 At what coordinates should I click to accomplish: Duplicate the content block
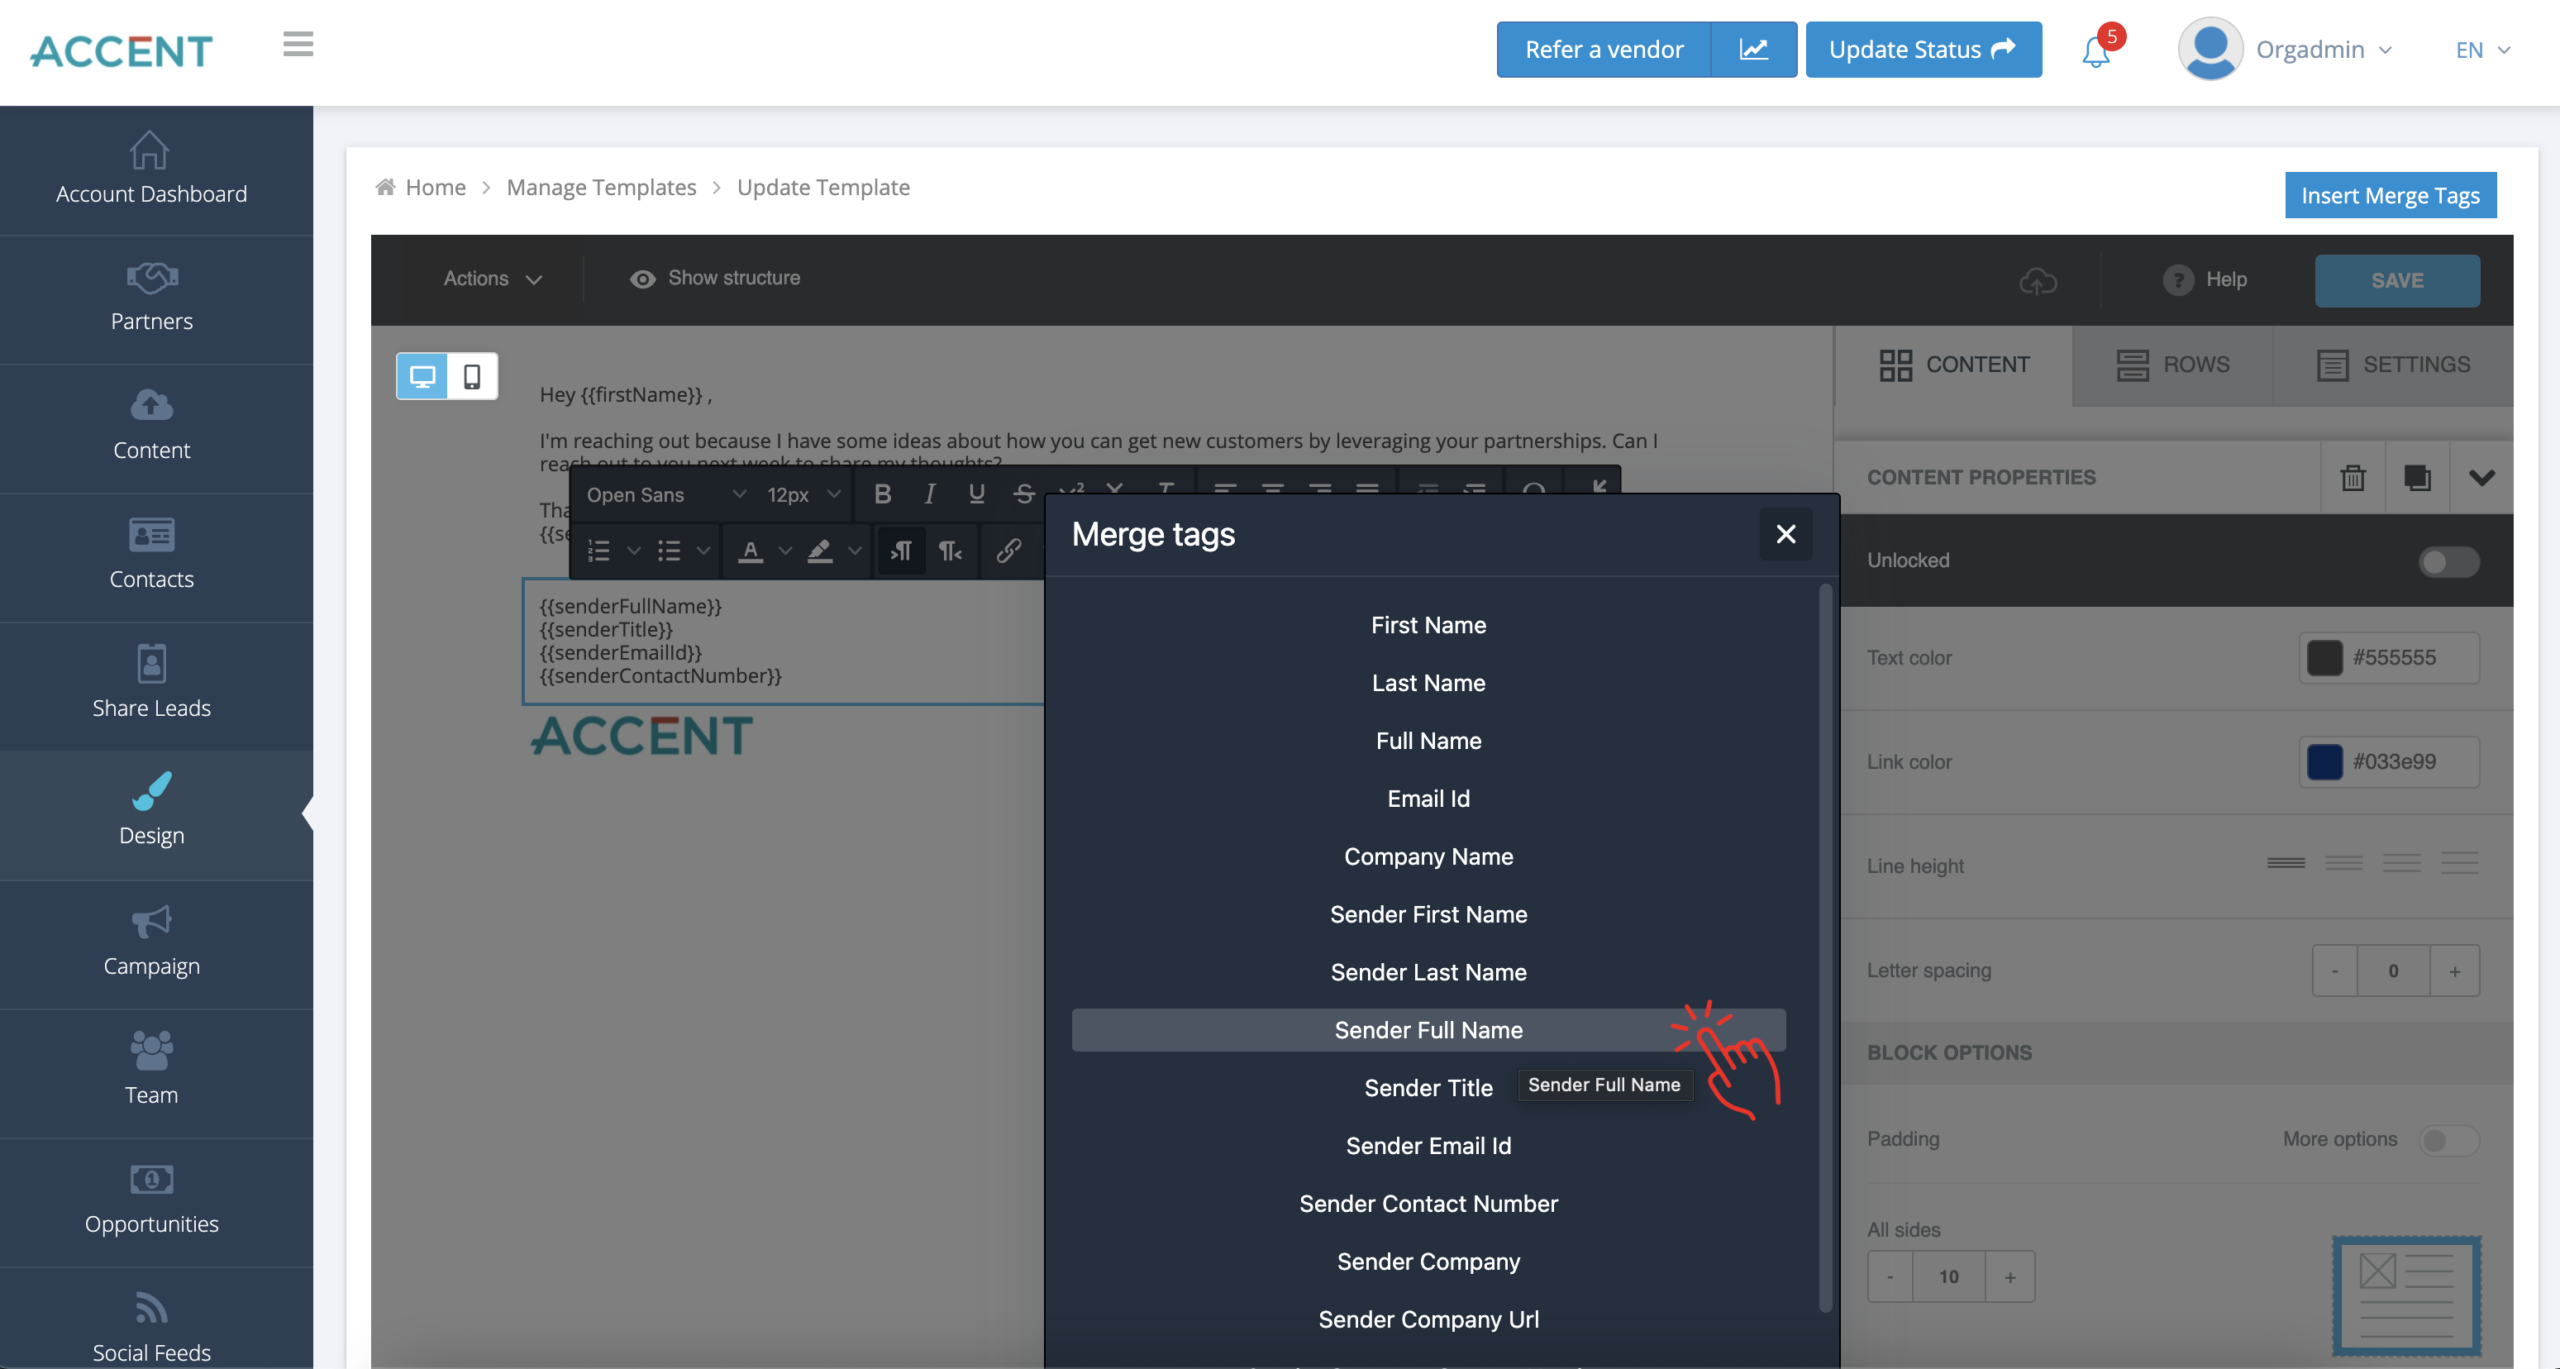point(2417,478)
